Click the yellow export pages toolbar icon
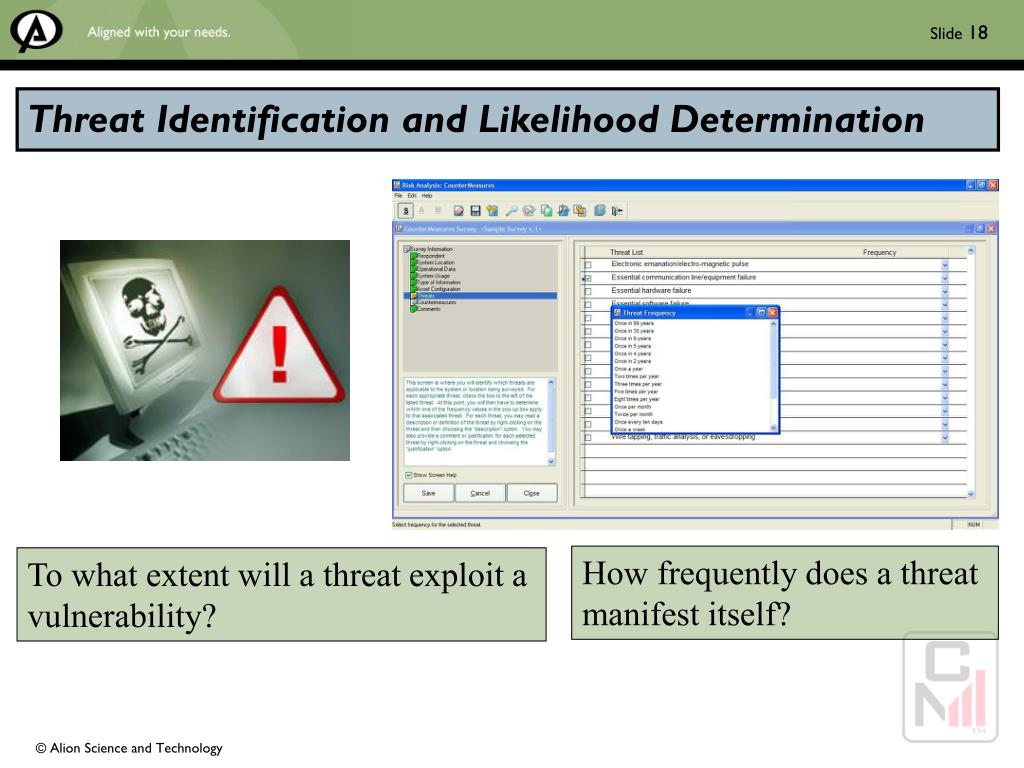The width and height of the screenshot is (1024, 768). pyautogui.click(x=580, y=210)
